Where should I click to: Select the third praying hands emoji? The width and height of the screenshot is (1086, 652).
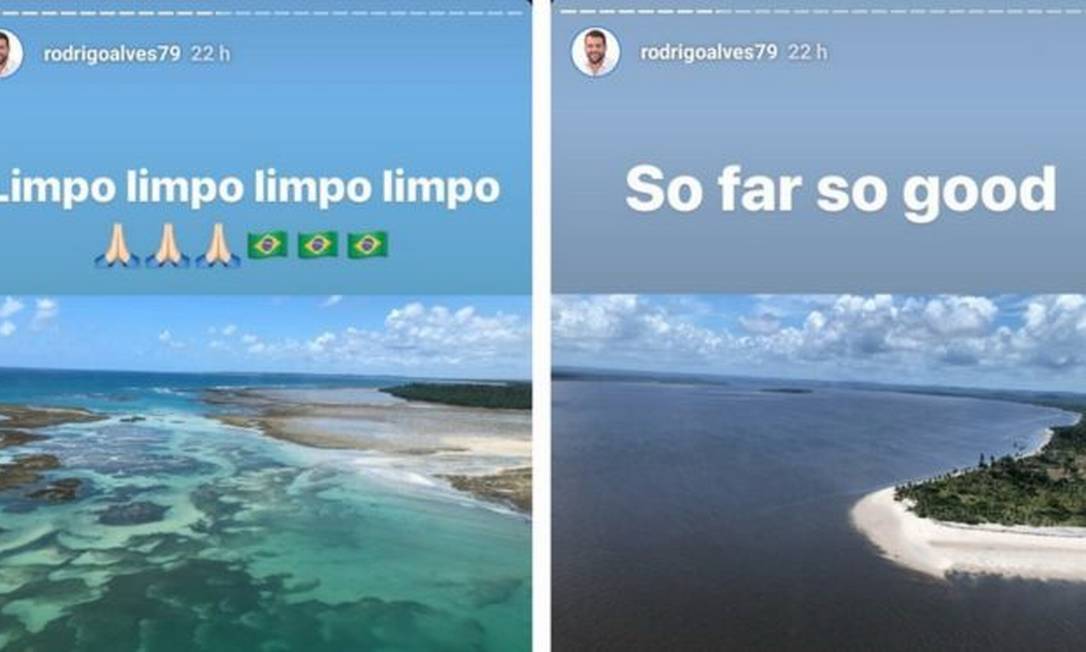[x=217, y=245]
